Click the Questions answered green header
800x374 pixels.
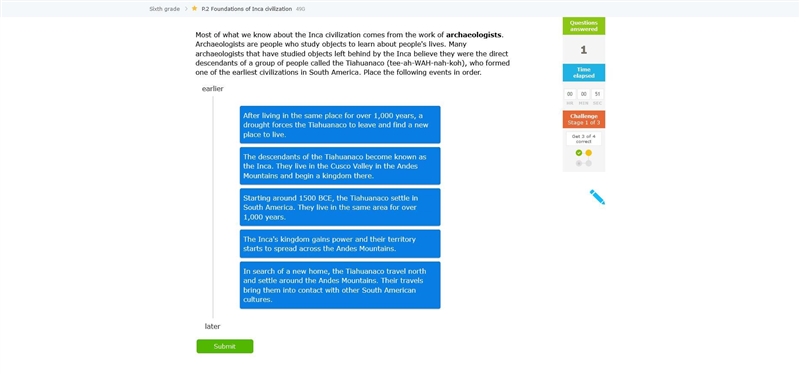point(584,26)
